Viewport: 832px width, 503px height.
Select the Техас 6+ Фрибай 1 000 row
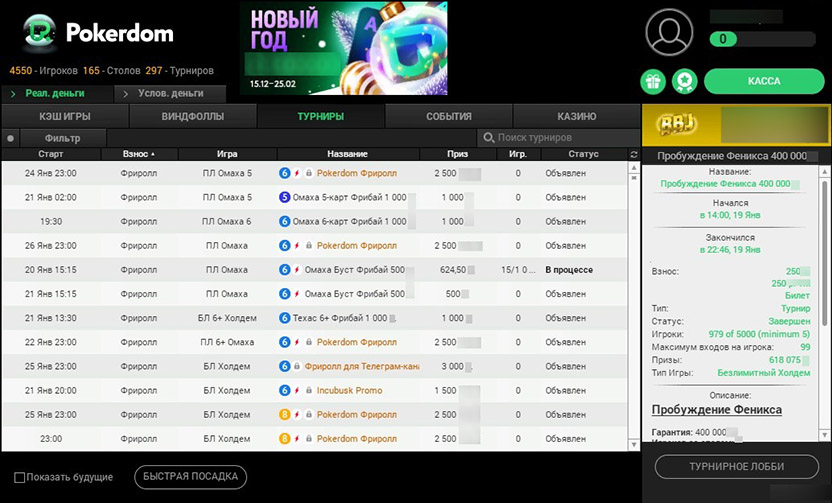[x=315, y=318]
